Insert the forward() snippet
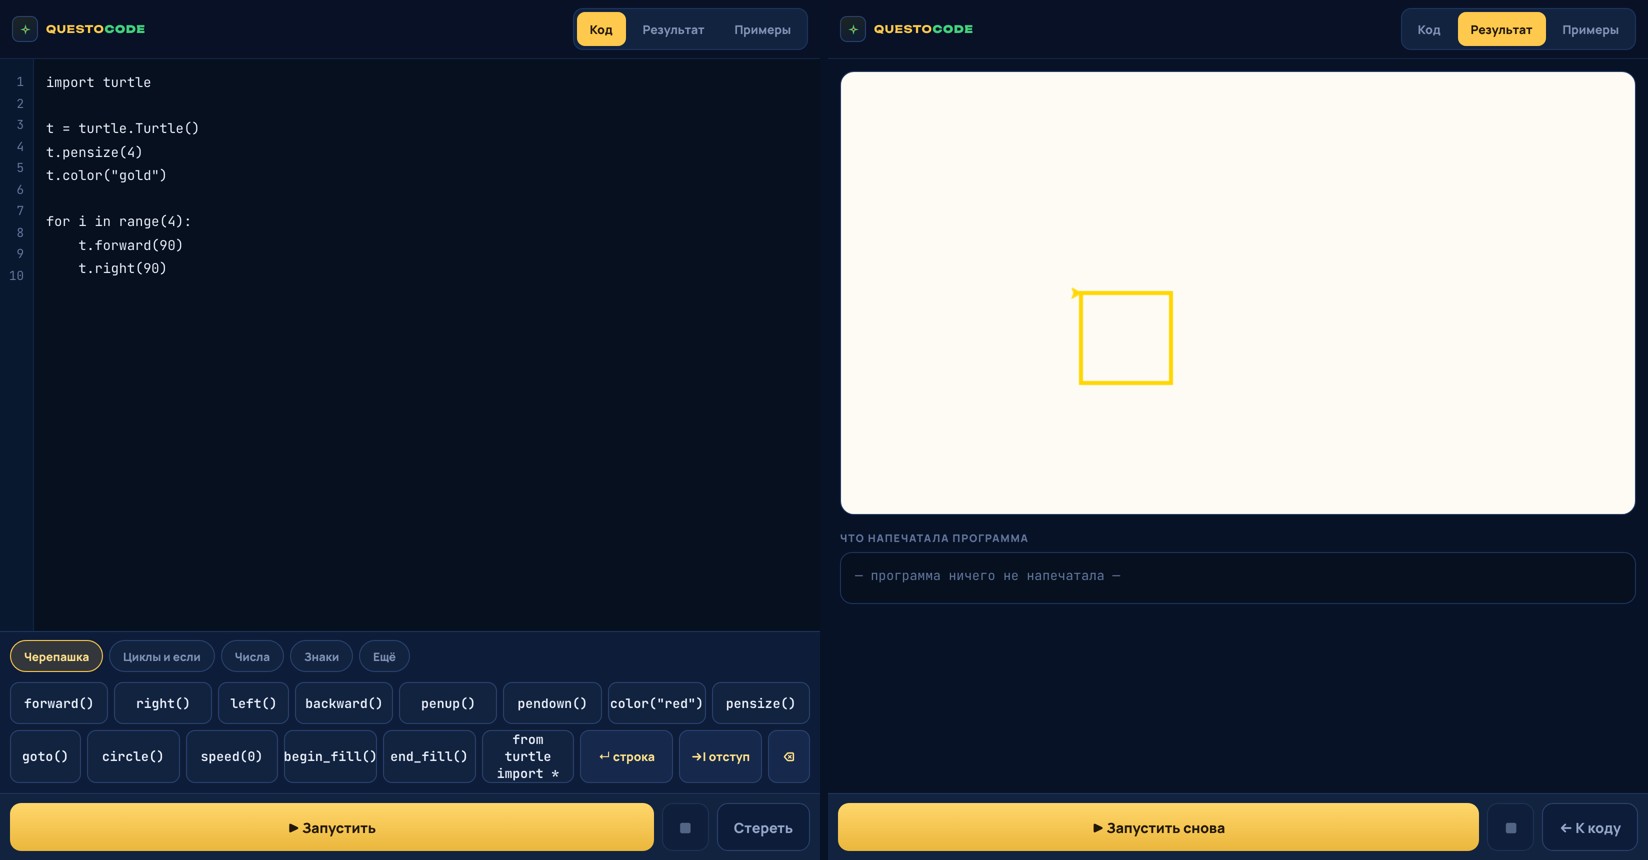This screenshot has width=1648, height=860. [59, 703]
